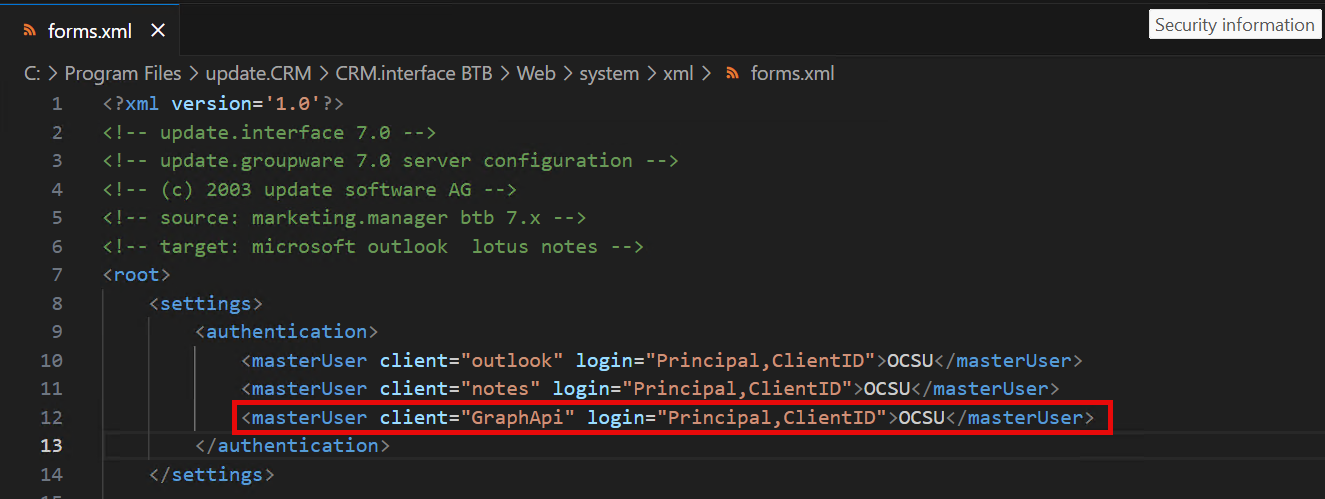This screenshot has height=499, width=1325.
Task: Select the forms.xml tab
Action: point(89,31)
